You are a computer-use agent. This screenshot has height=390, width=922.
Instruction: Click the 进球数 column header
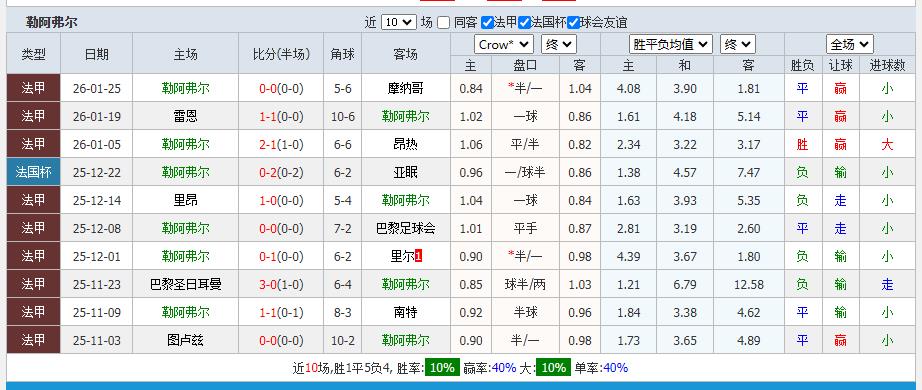point(887,65)
